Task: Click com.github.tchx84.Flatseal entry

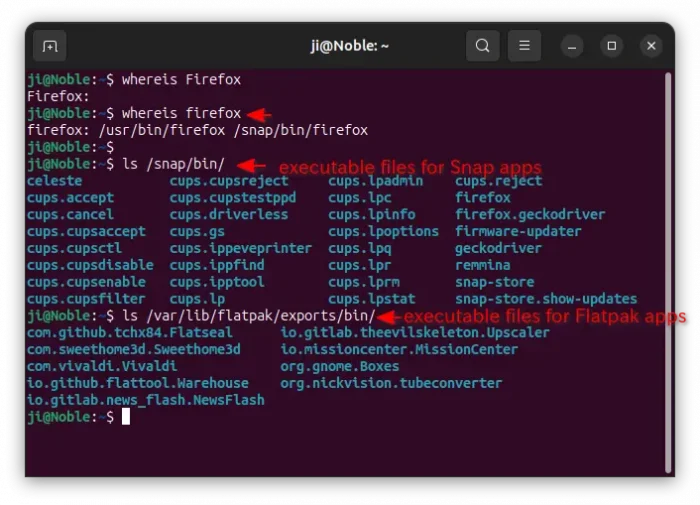Action: tap(130, 333)
